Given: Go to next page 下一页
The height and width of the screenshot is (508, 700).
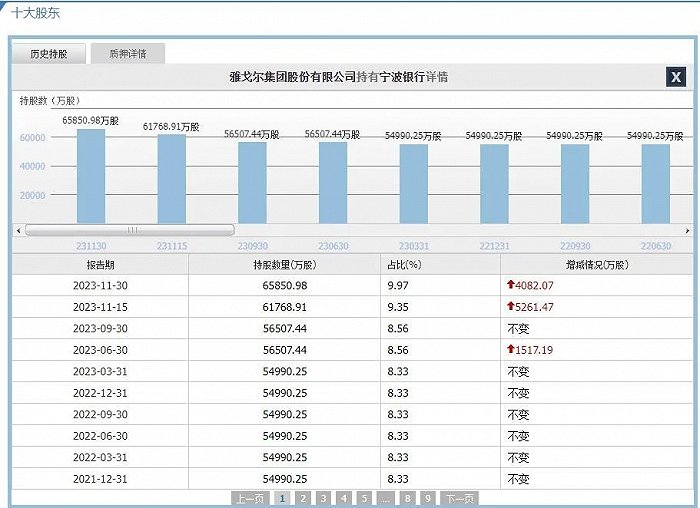Looking at the screenshot, I should point(459,498).
